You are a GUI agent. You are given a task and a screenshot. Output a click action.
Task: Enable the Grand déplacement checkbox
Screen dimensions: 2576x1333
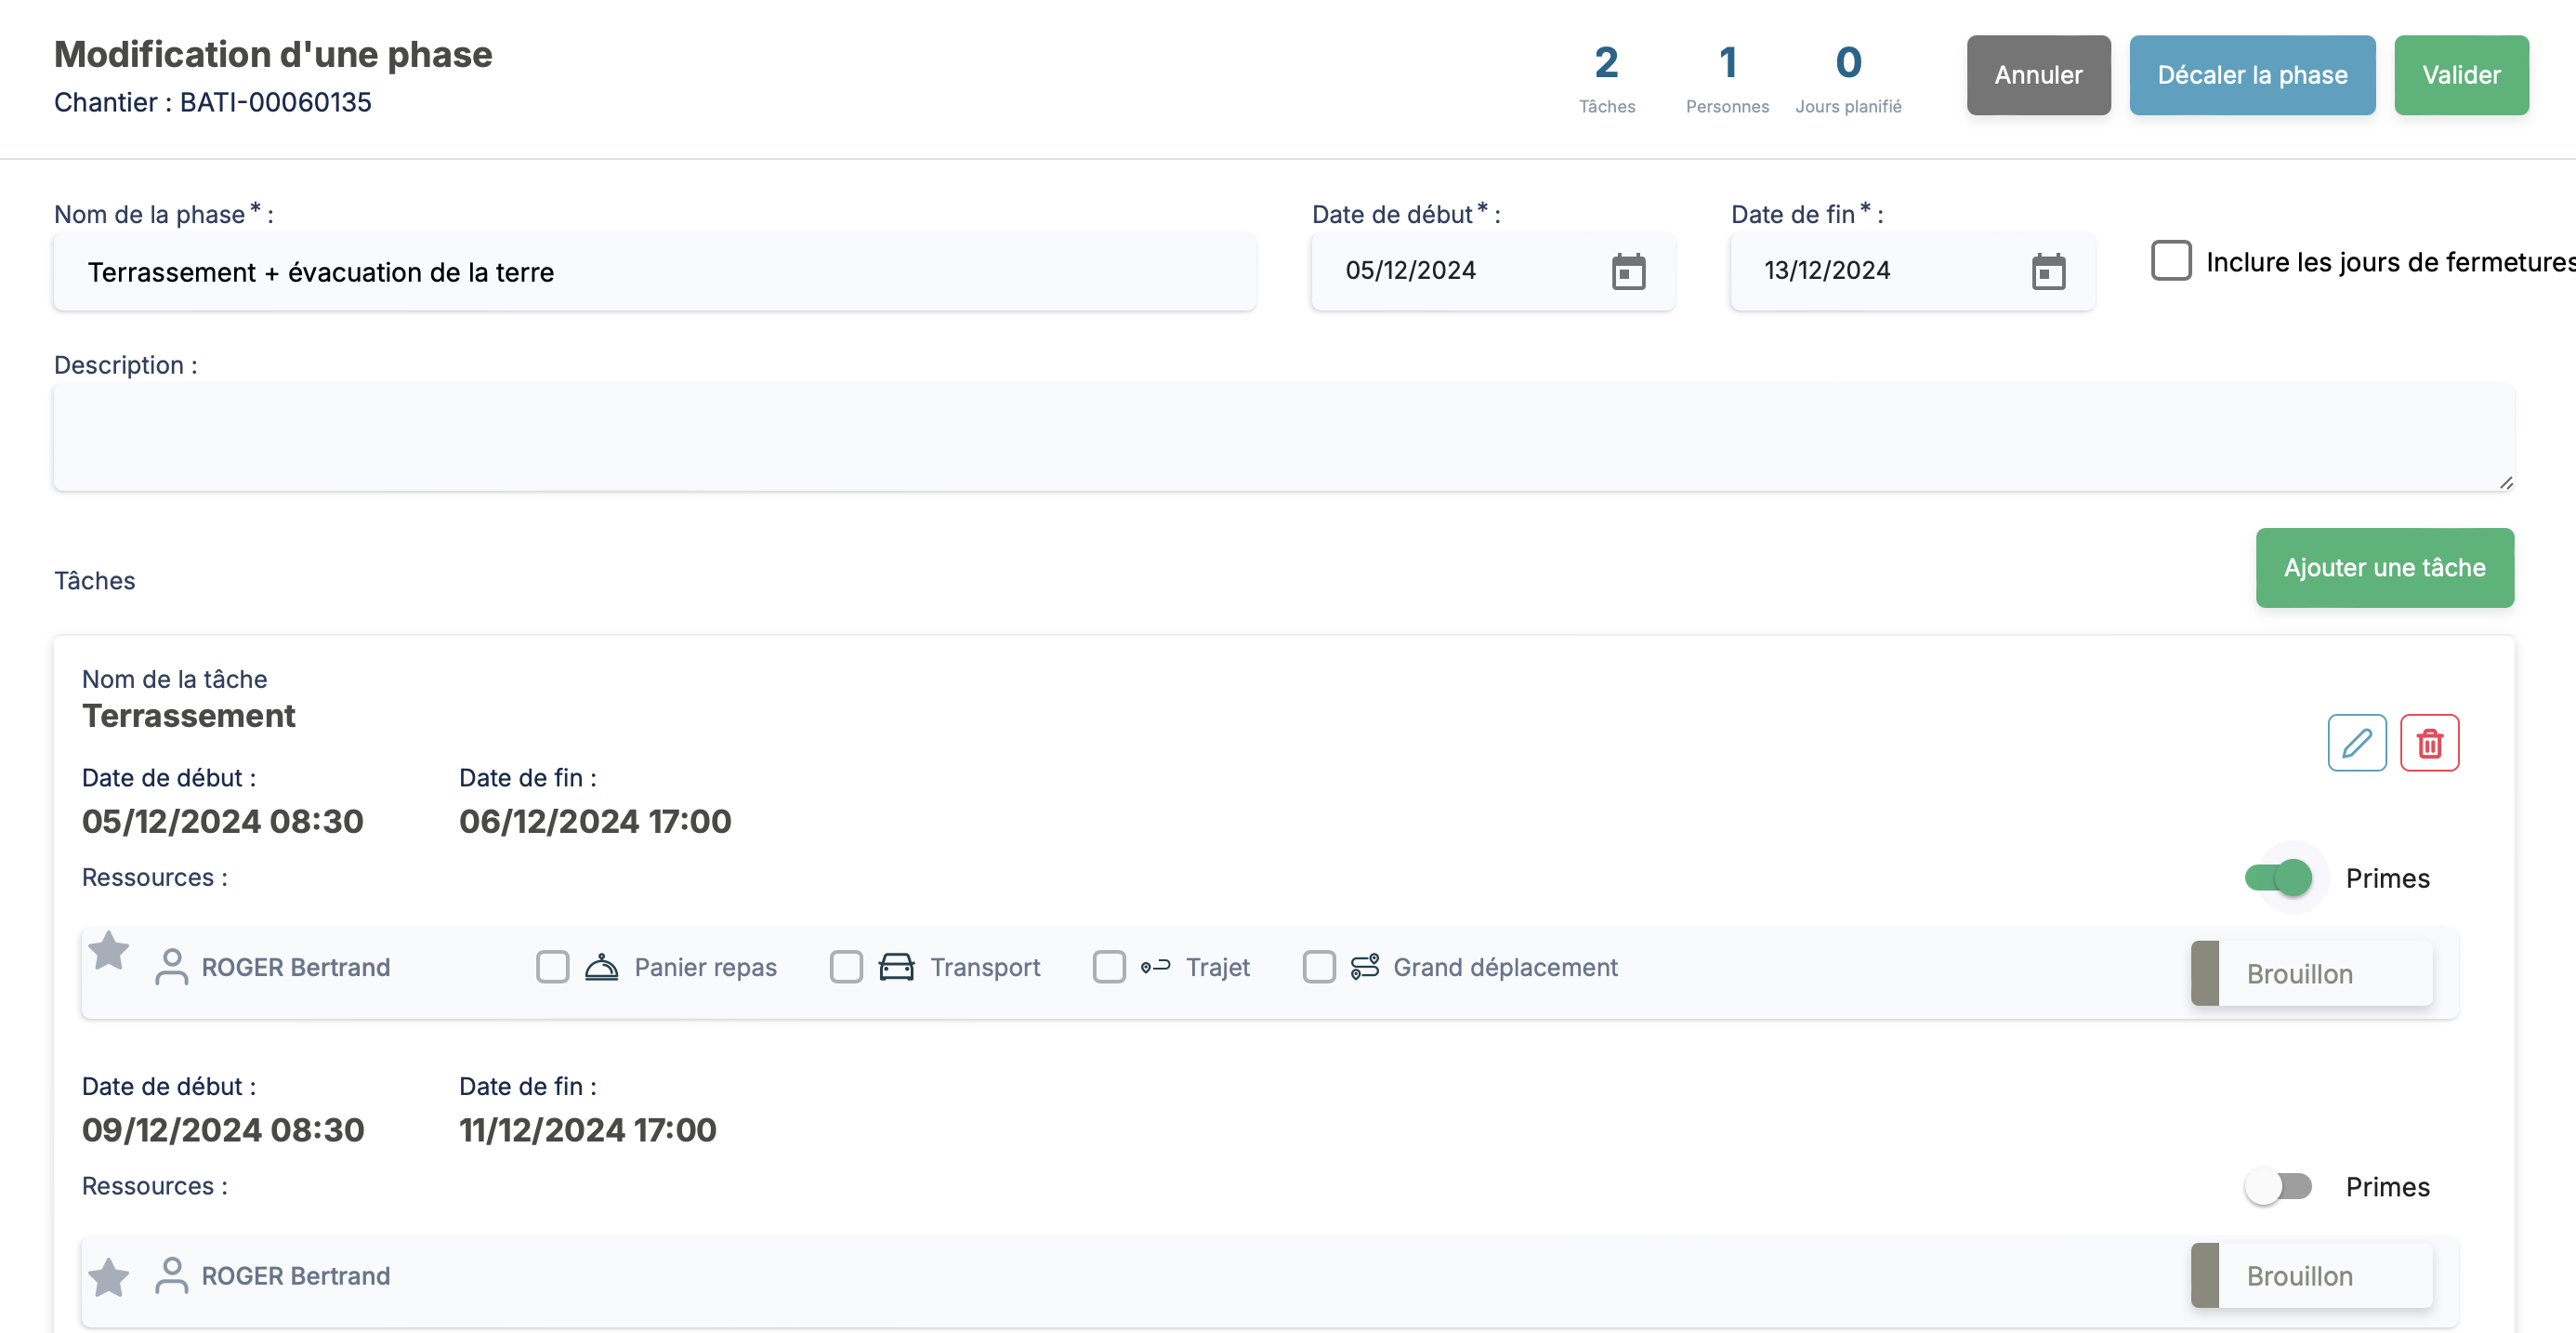pyautogui.click(x=1319, y=967)
